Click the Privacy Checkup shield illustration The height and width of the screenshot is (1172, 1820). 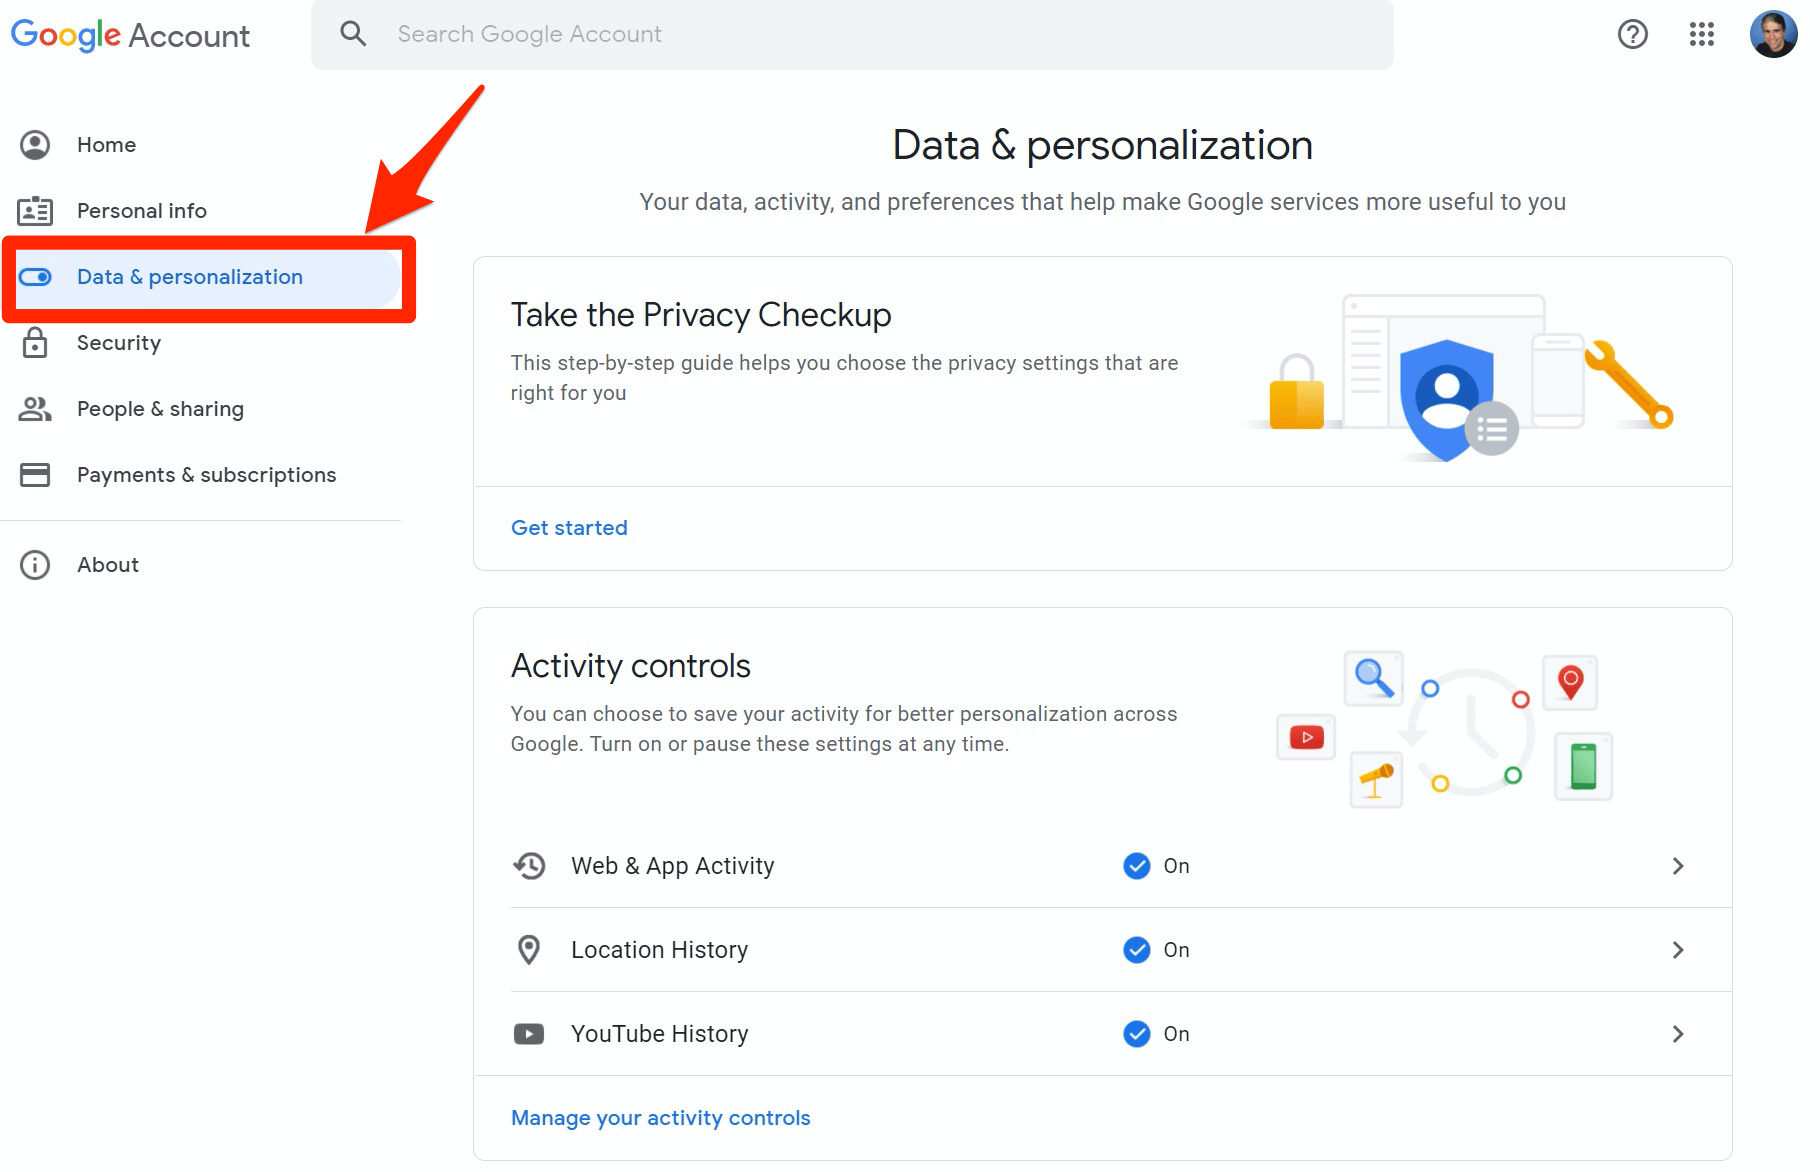(x=1447, y=398)
